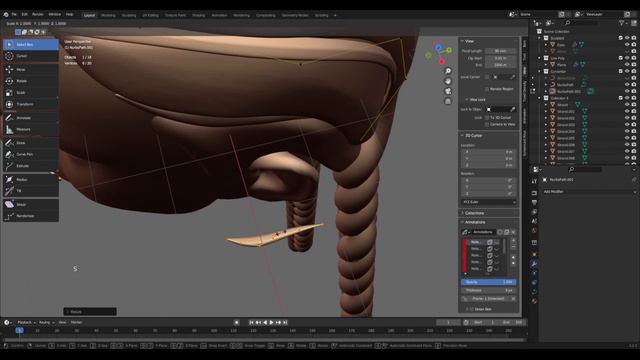Open the Edit menu

point(24,14)
